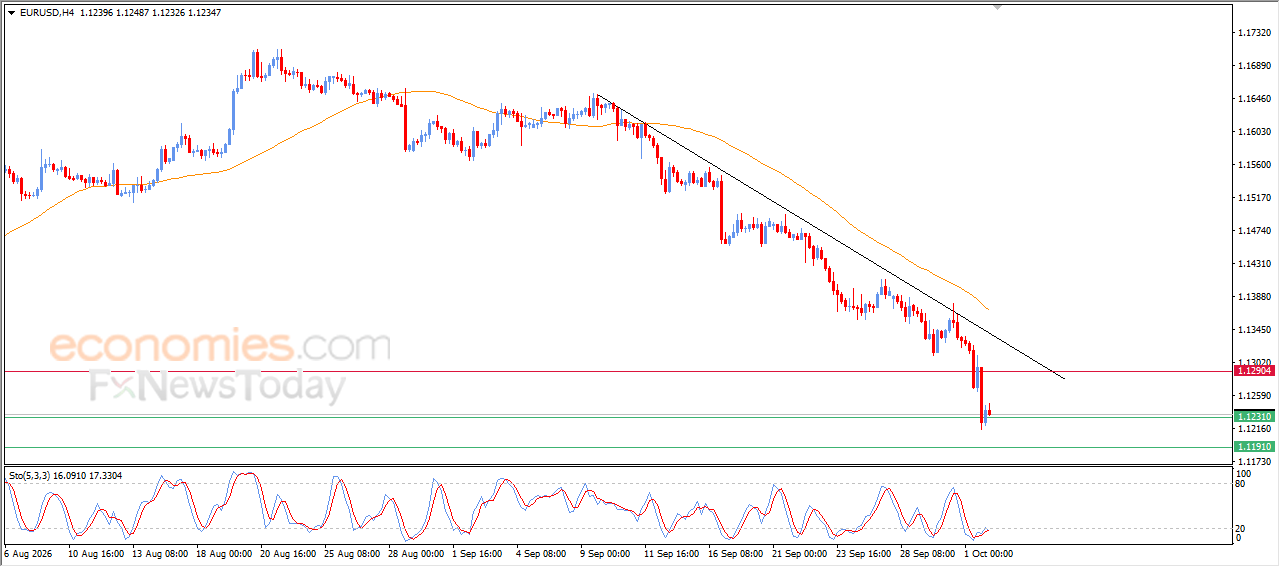
Task: Click the 1.12590 price scale label
Action: (1254, 396)
